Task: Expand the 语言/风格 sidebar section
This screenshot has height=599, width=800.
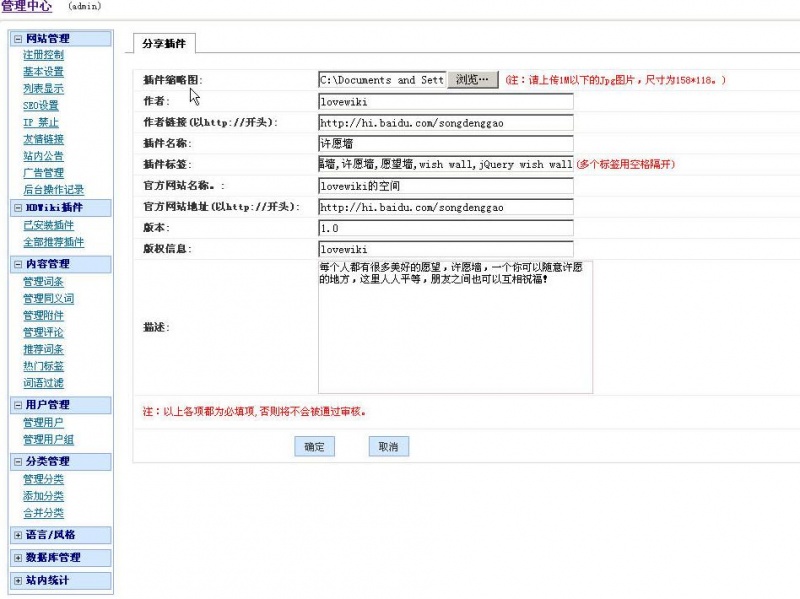Action: pos(18,535)
